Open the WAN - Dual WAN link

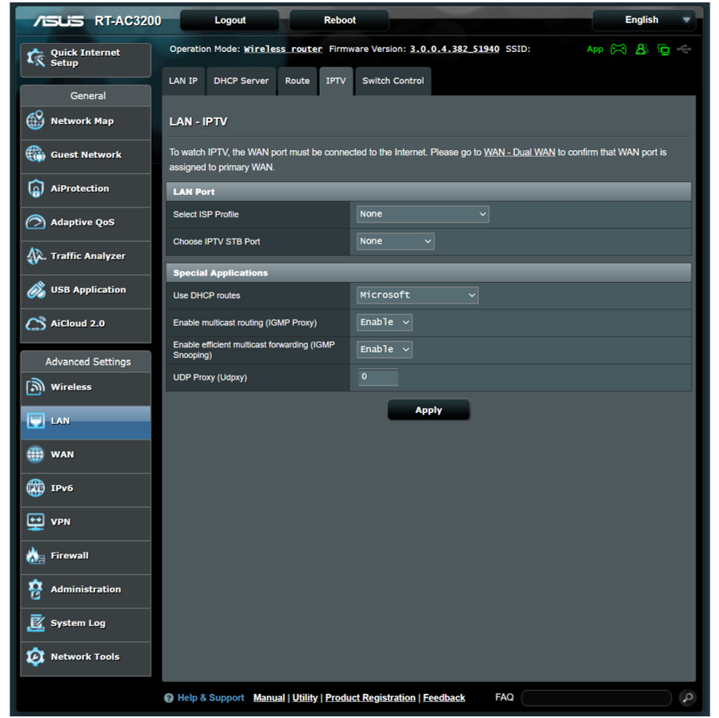(520, 152)
